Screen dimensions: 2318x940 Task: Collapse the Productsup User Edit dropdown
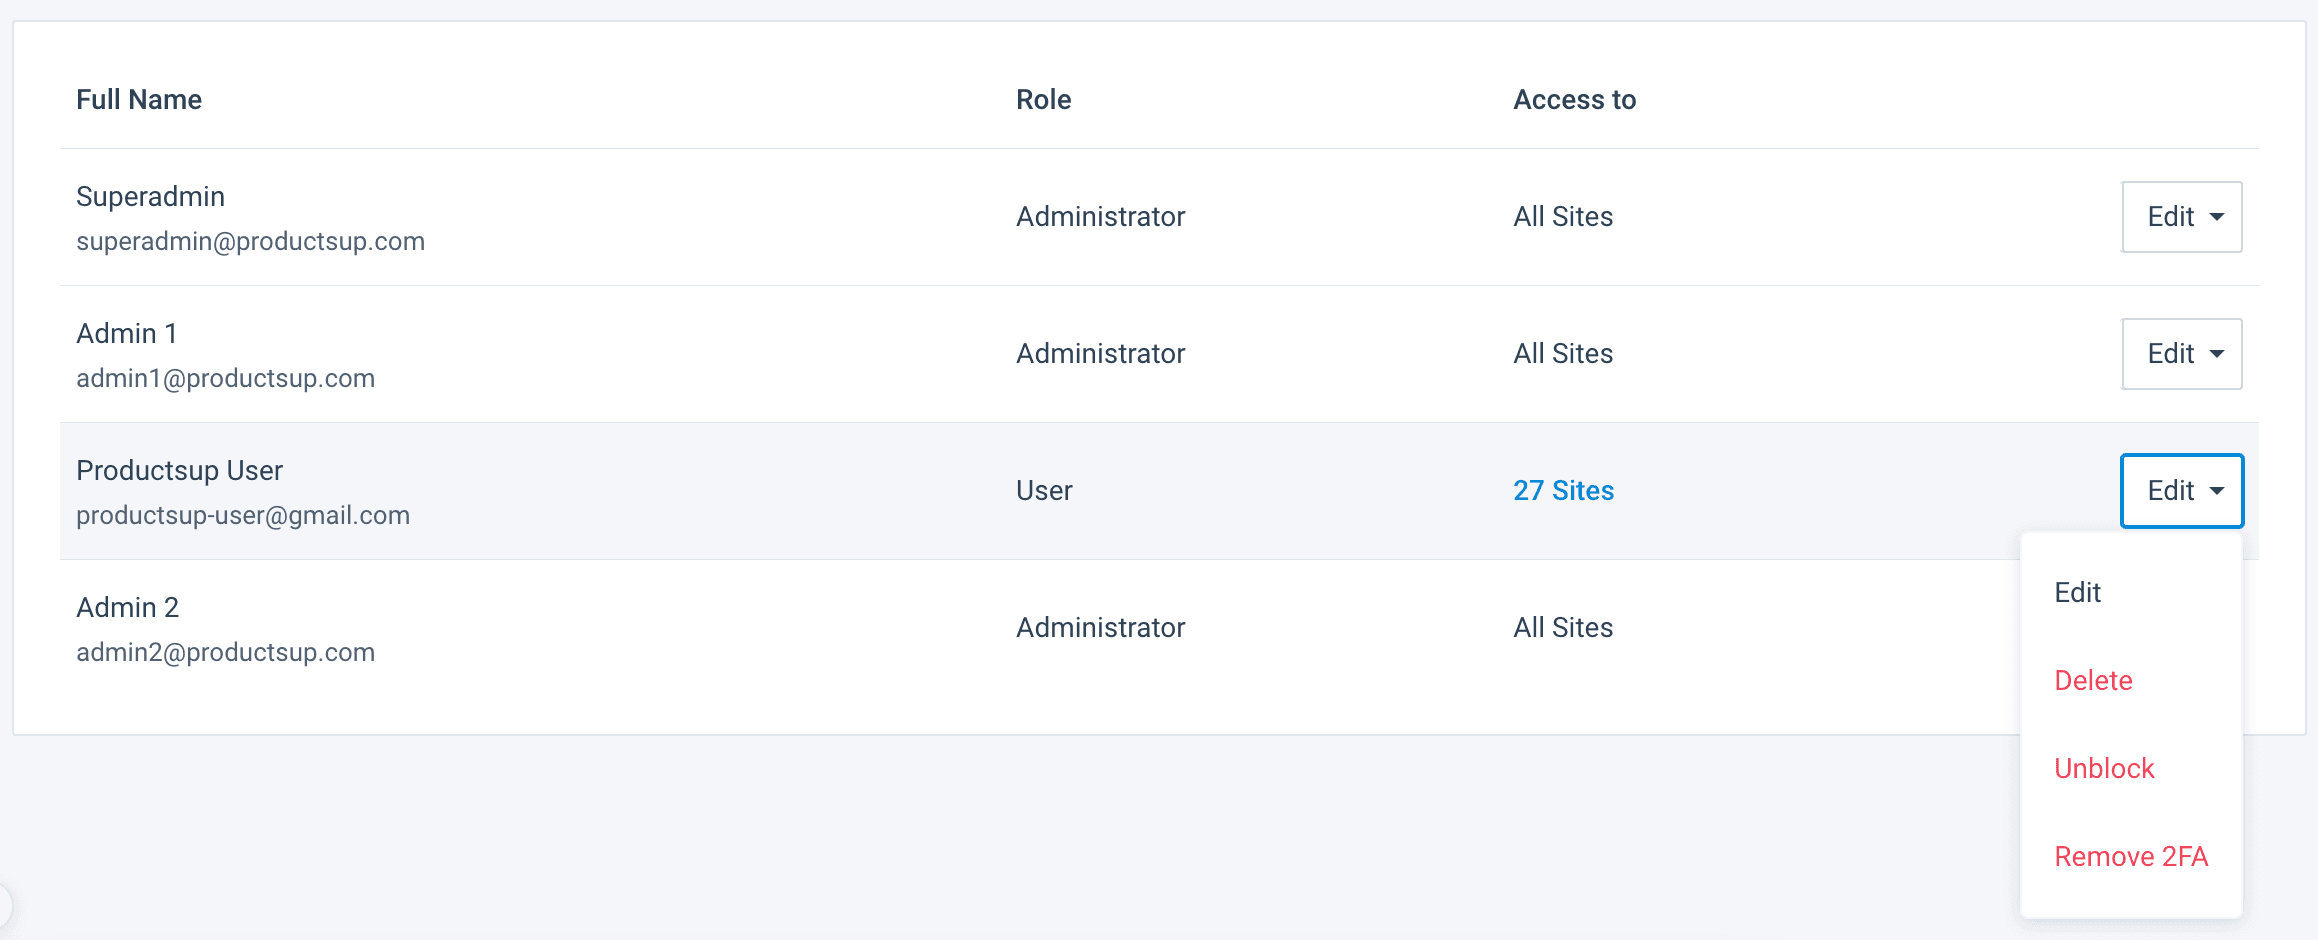[2181, 491]
